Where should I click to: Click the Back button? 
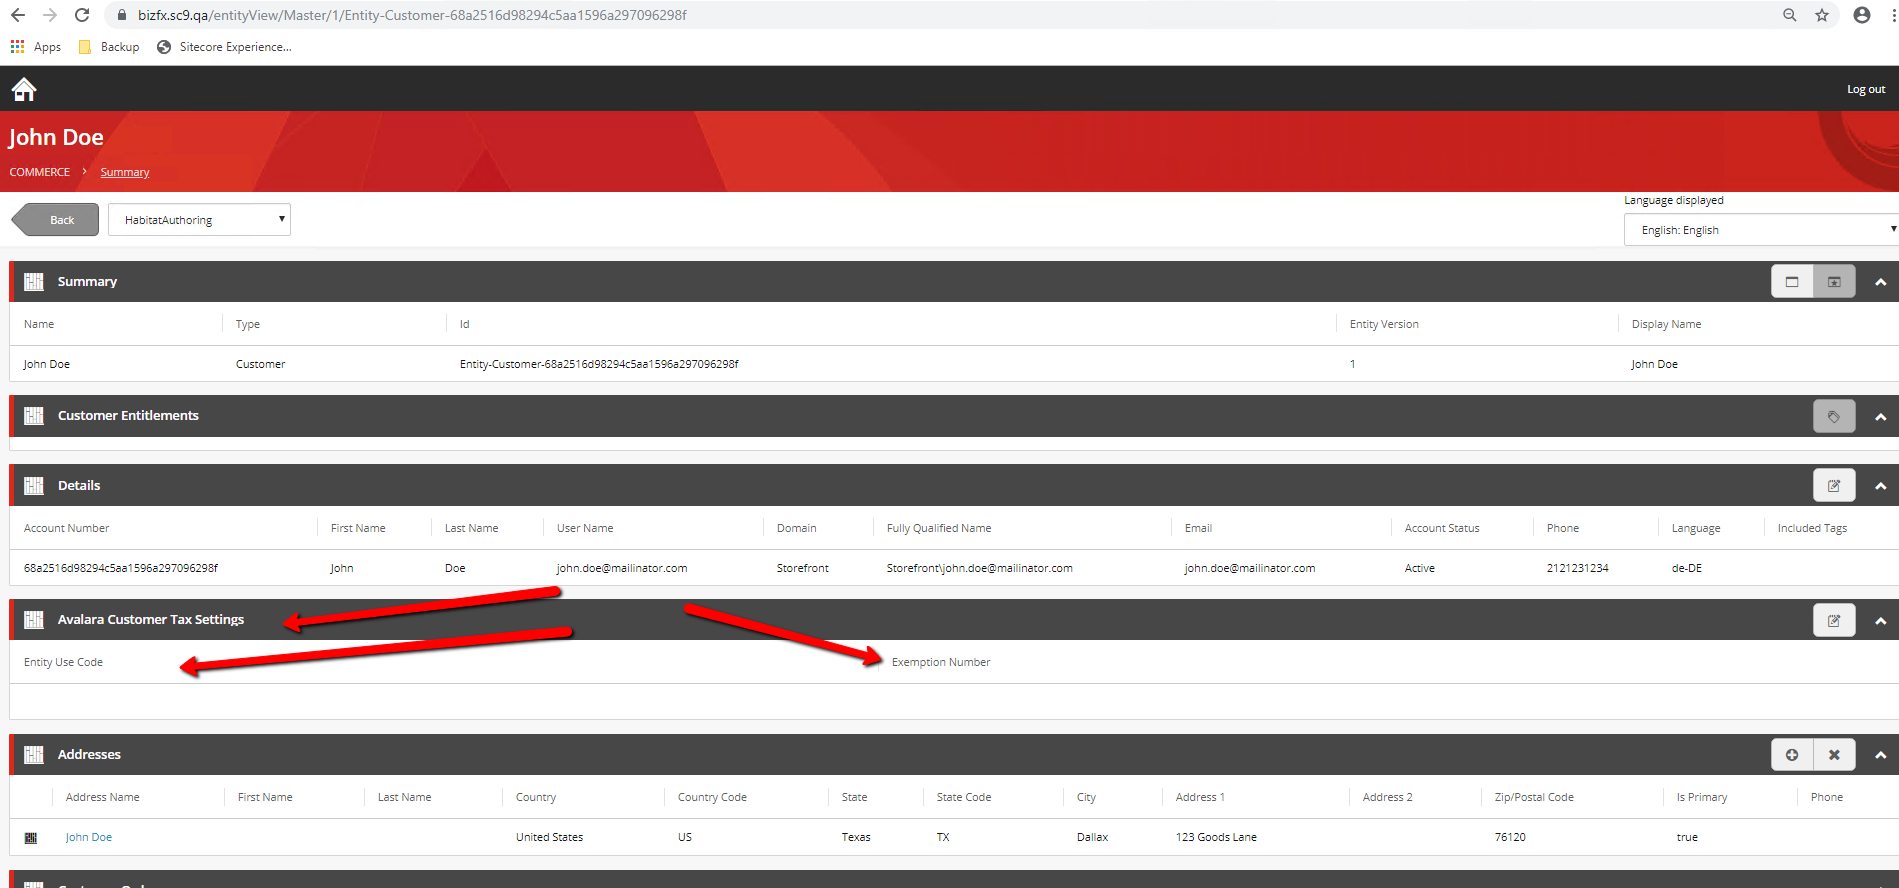click(55, 220)
